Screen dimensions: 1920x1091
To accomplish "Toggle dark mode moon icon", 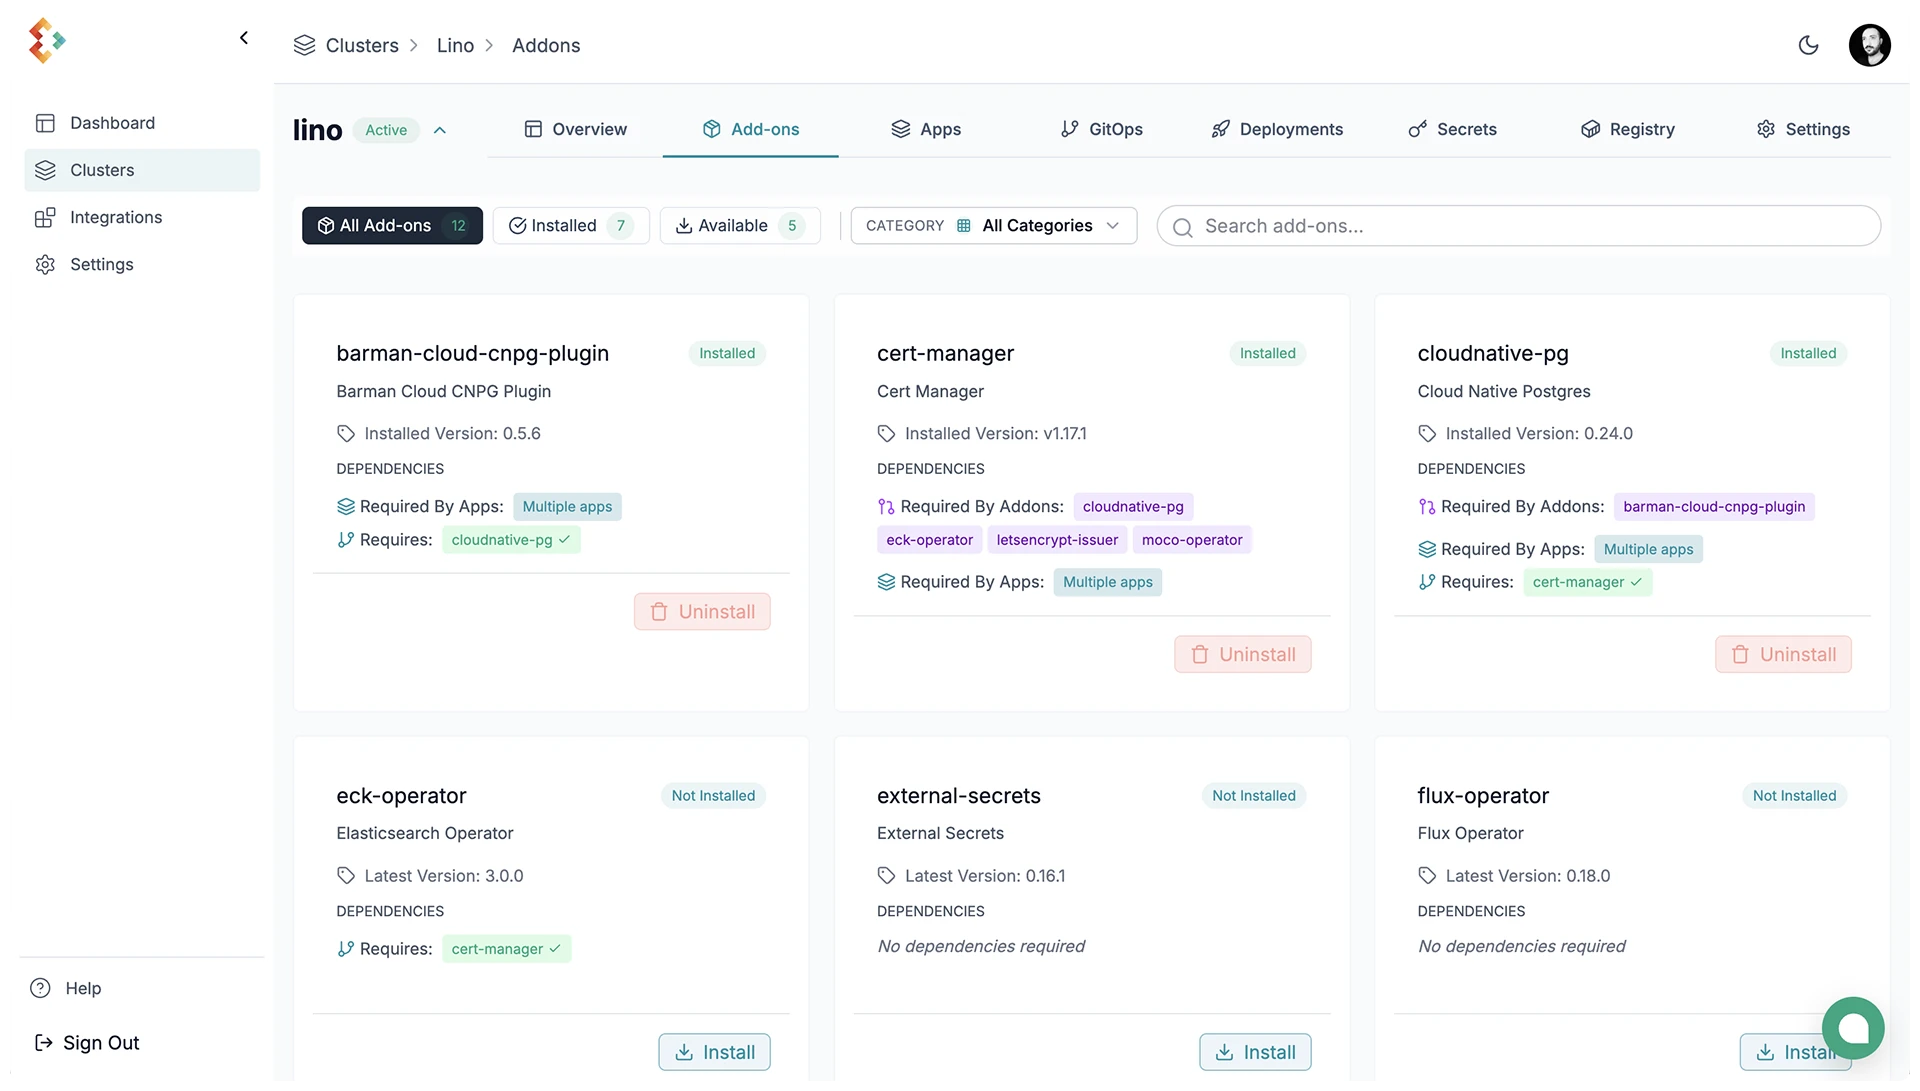I will (x=1808, y=45).
